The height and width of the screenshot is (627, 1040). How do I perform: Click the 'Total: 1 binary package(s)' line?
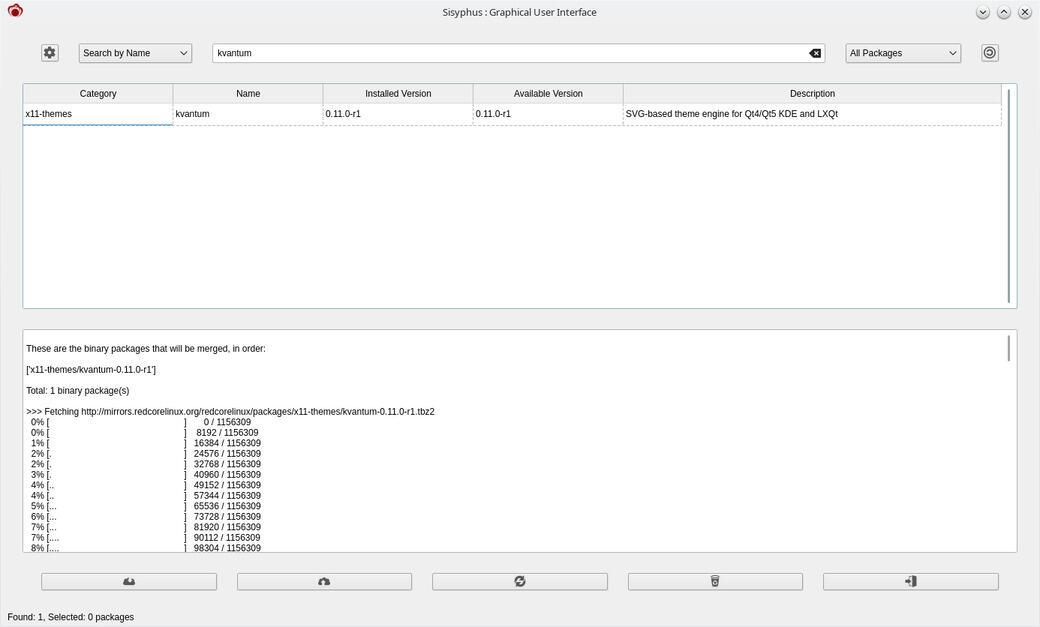coord(78,391)
